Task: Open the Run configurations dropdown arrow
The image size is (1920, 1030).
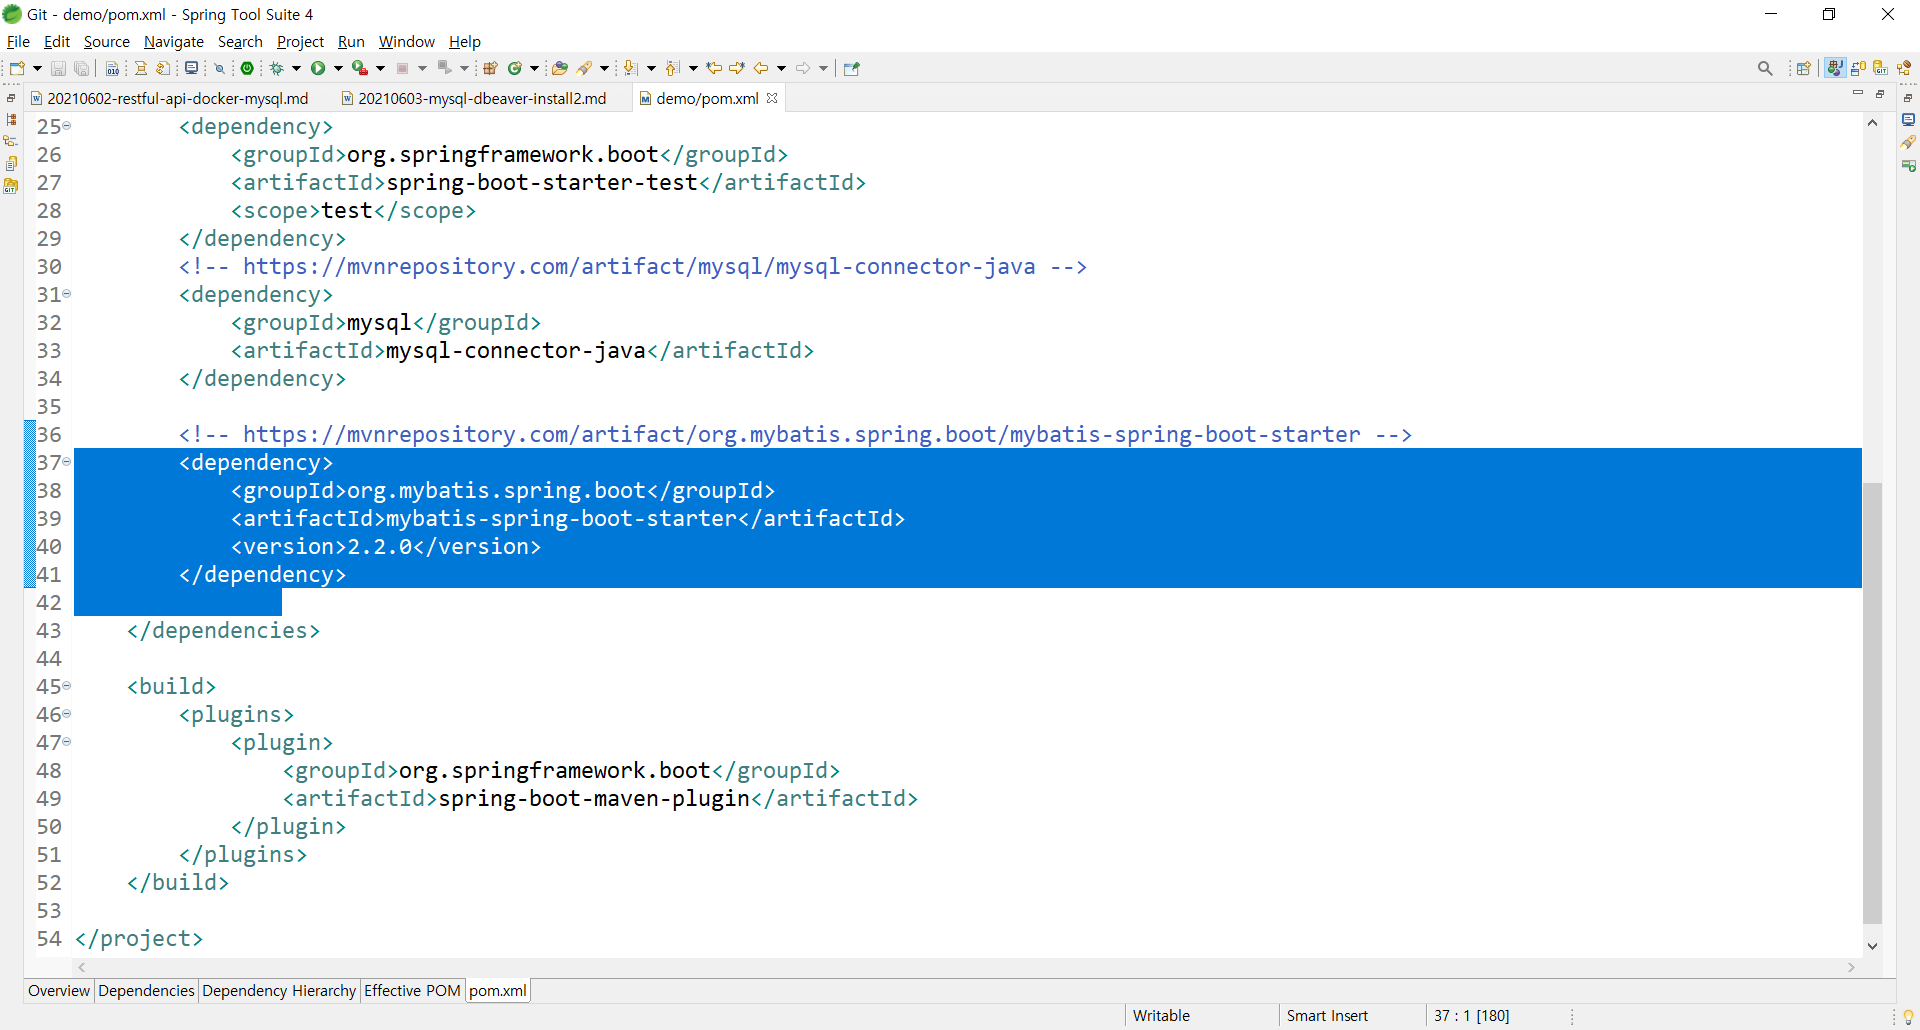Action: pyautogui.click(x=338, y=68)
